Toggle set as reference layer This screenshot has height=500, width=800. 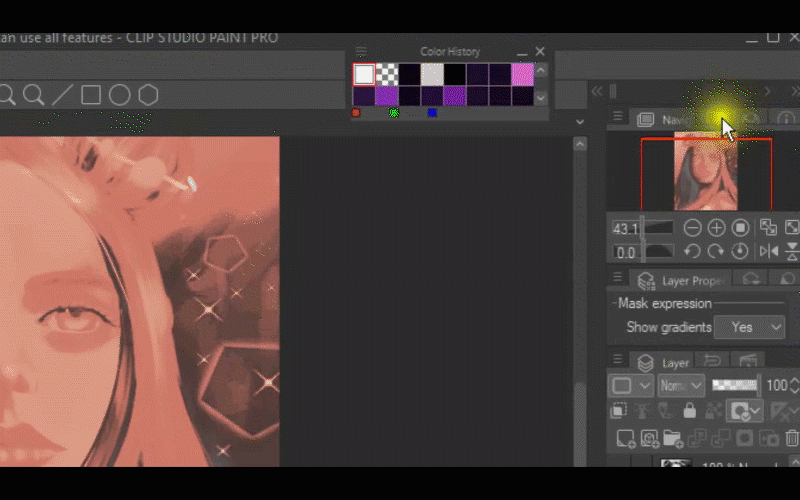(x=642, y=410)
